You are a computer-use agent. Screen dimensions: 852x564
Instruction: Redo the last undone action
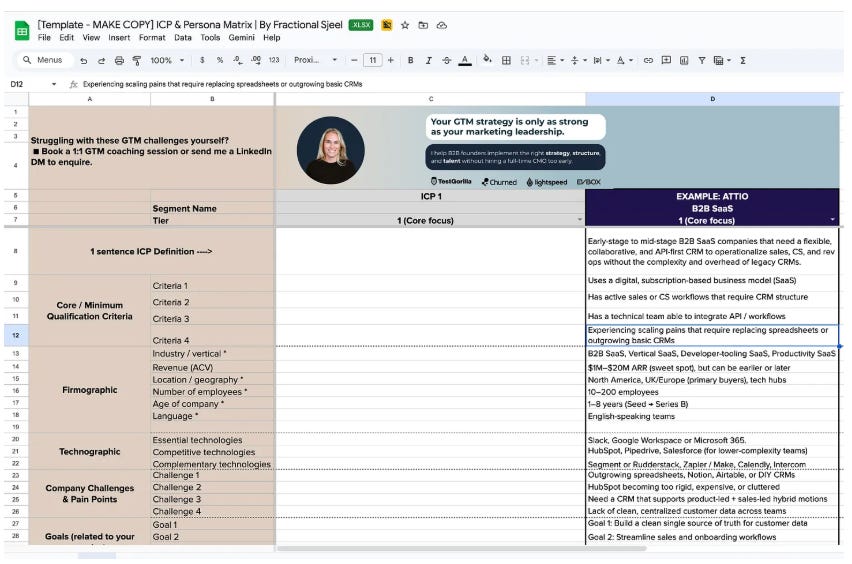coord(101,60)
